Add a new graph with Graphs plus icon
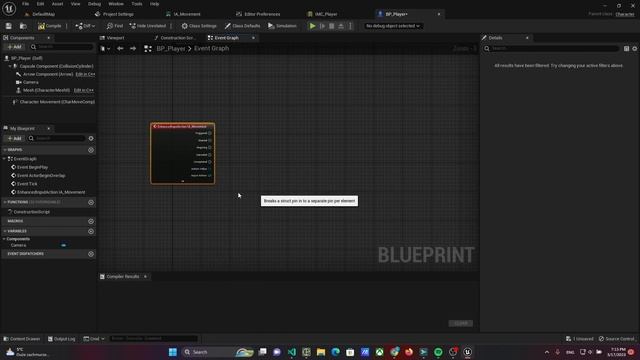The image size is (640, 360). (x=91, y=150)
